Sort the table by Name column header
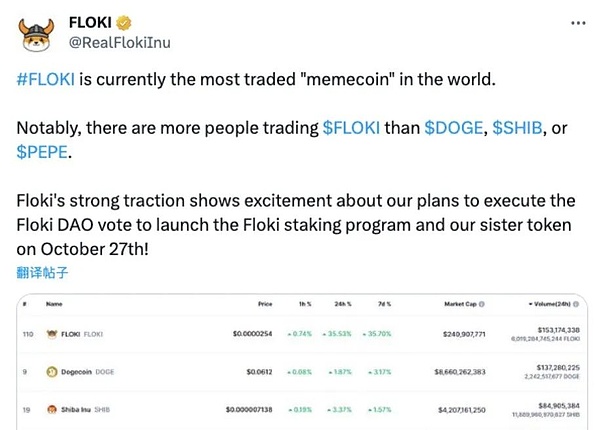The image size is (600, 430). coord(54,303)
